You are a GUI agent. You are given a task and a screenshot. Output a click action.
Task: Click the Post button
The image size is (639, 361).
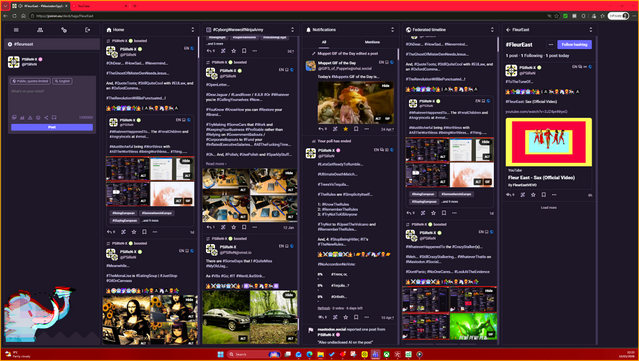click(x=52, y=127)
